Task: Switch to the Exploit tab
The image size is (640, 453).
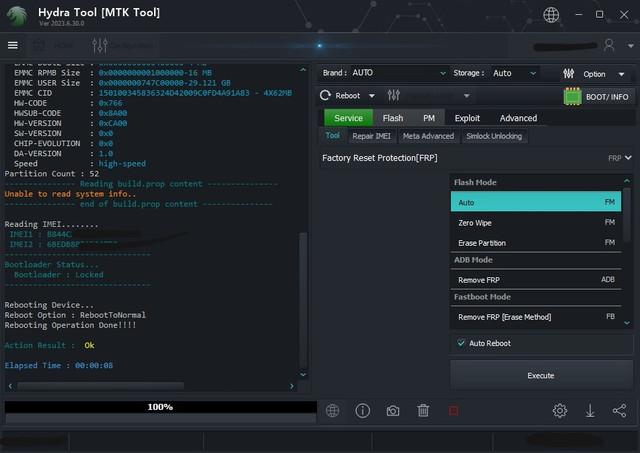Action: pos(467,118)
